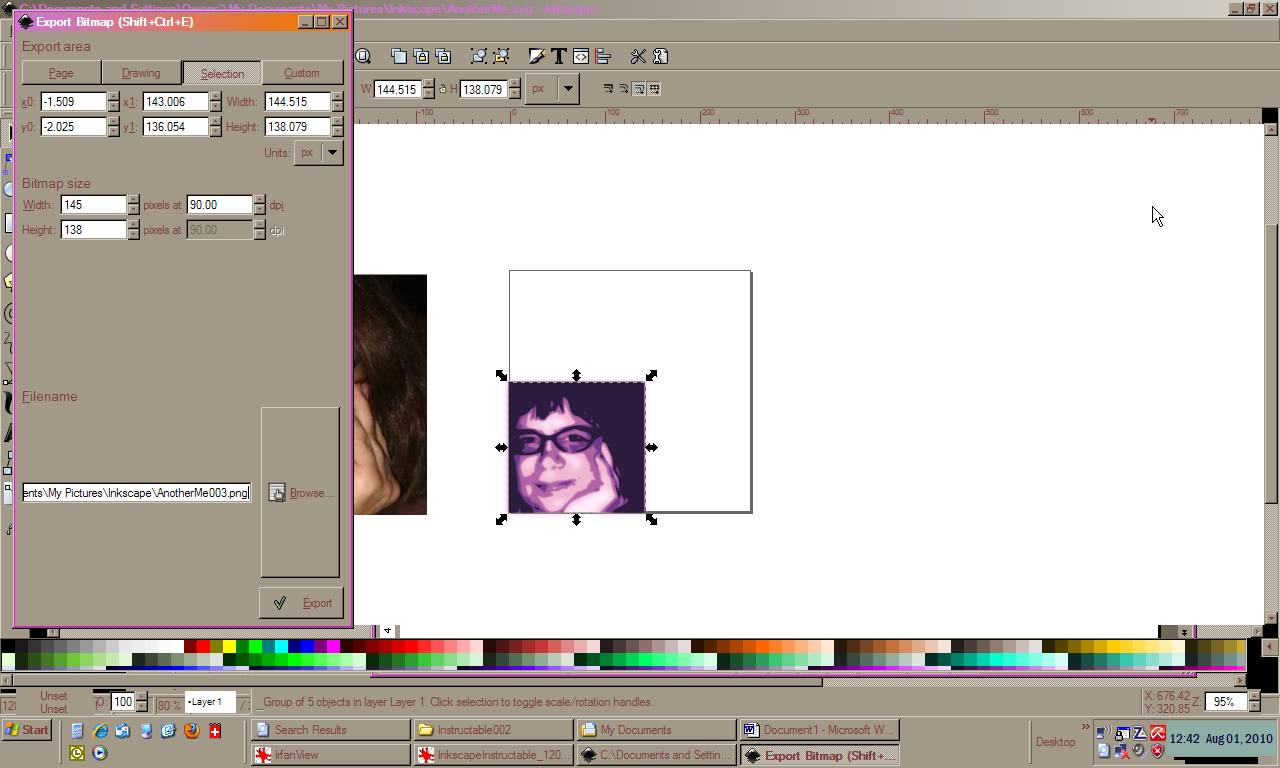Viewport: 1280px width, 768px height.
Task: Click the opacity field showing 100
Action: [x=122, y=702]
